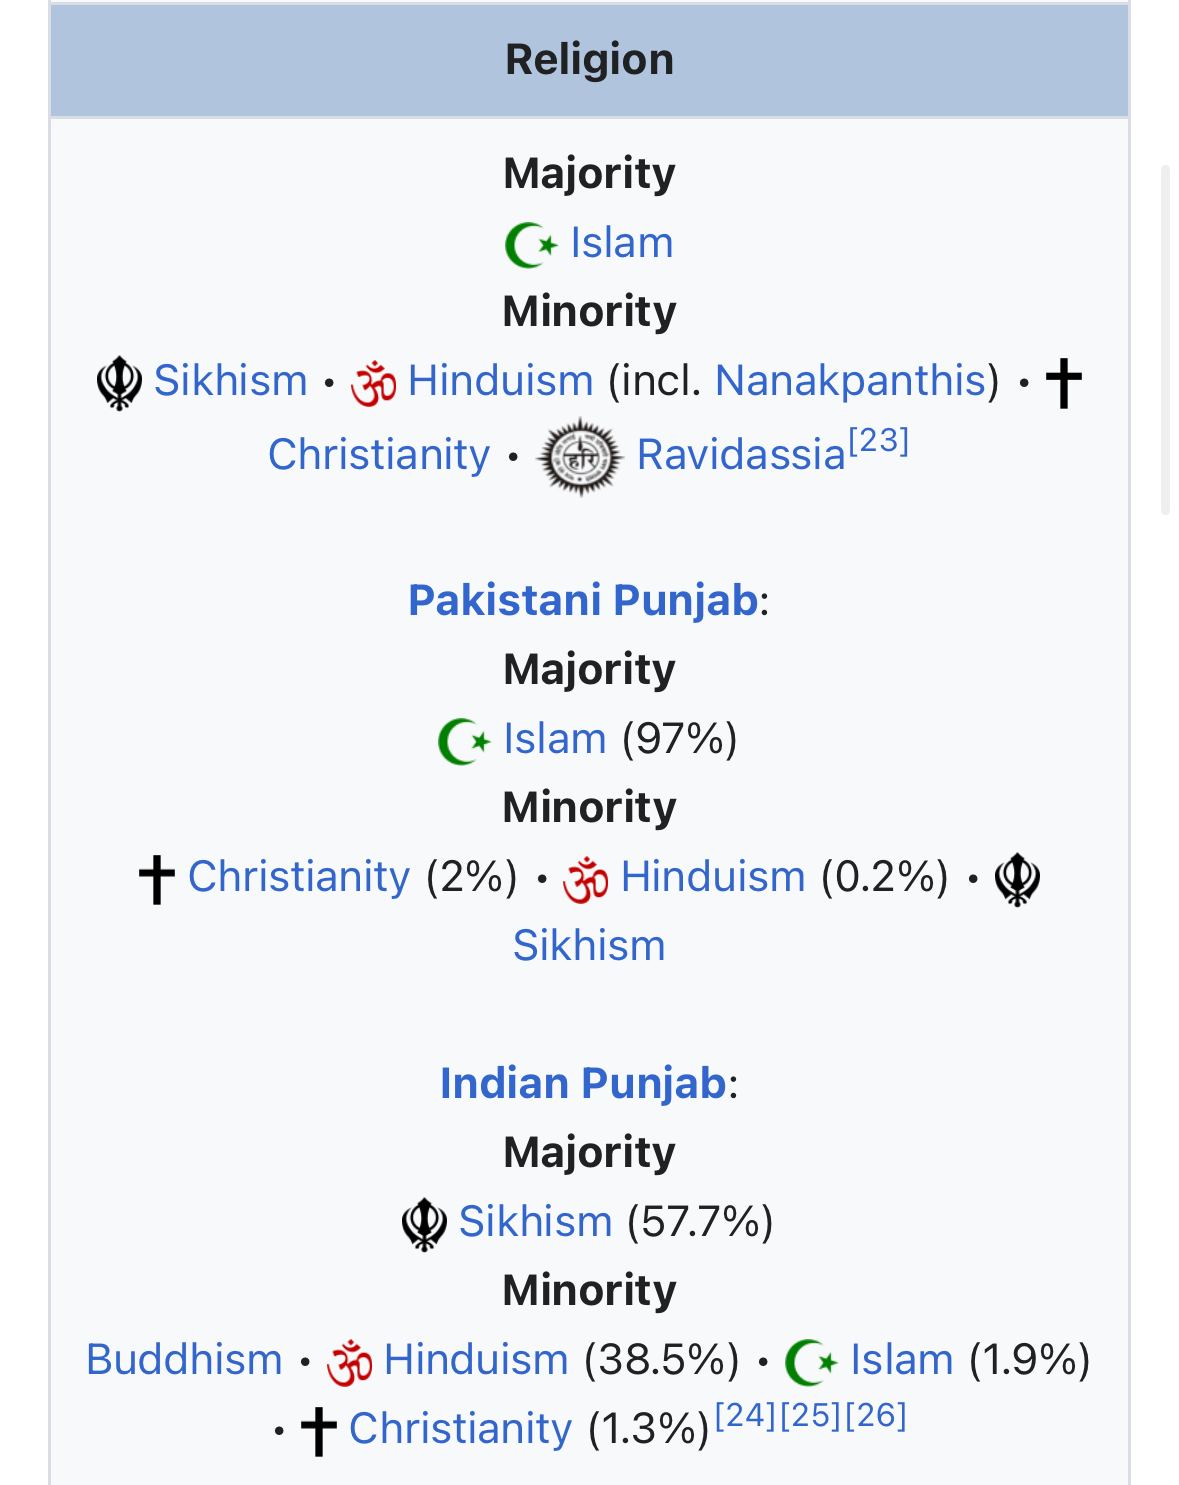1179x1485 pixels.
Task: Click the green crescent icon beside top Islam
Action: pos(531,245)
